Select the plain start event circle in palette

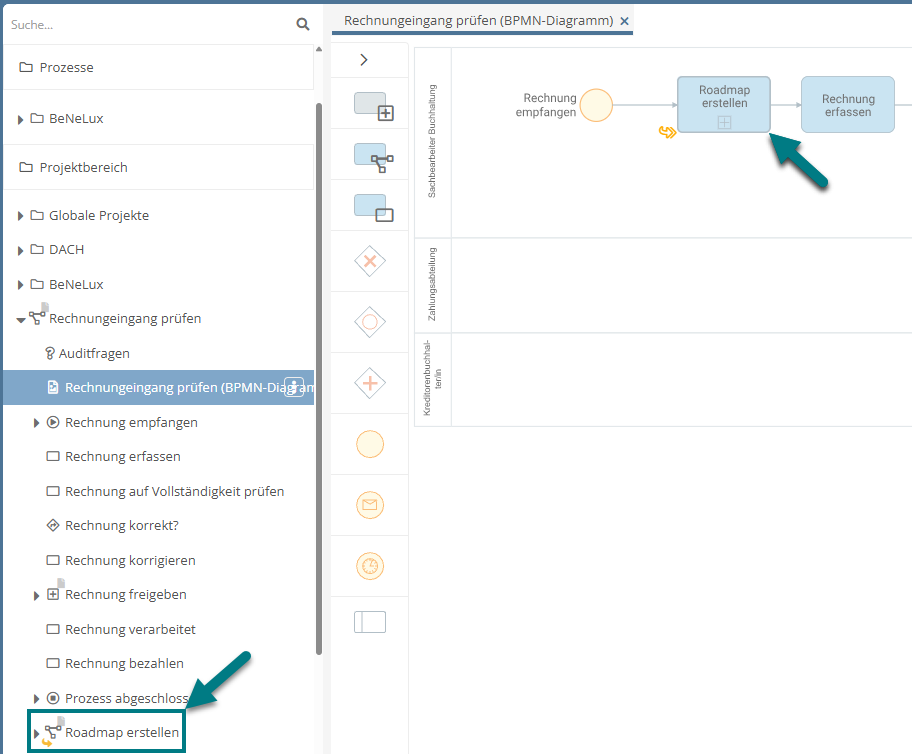(x=370, y=444)
